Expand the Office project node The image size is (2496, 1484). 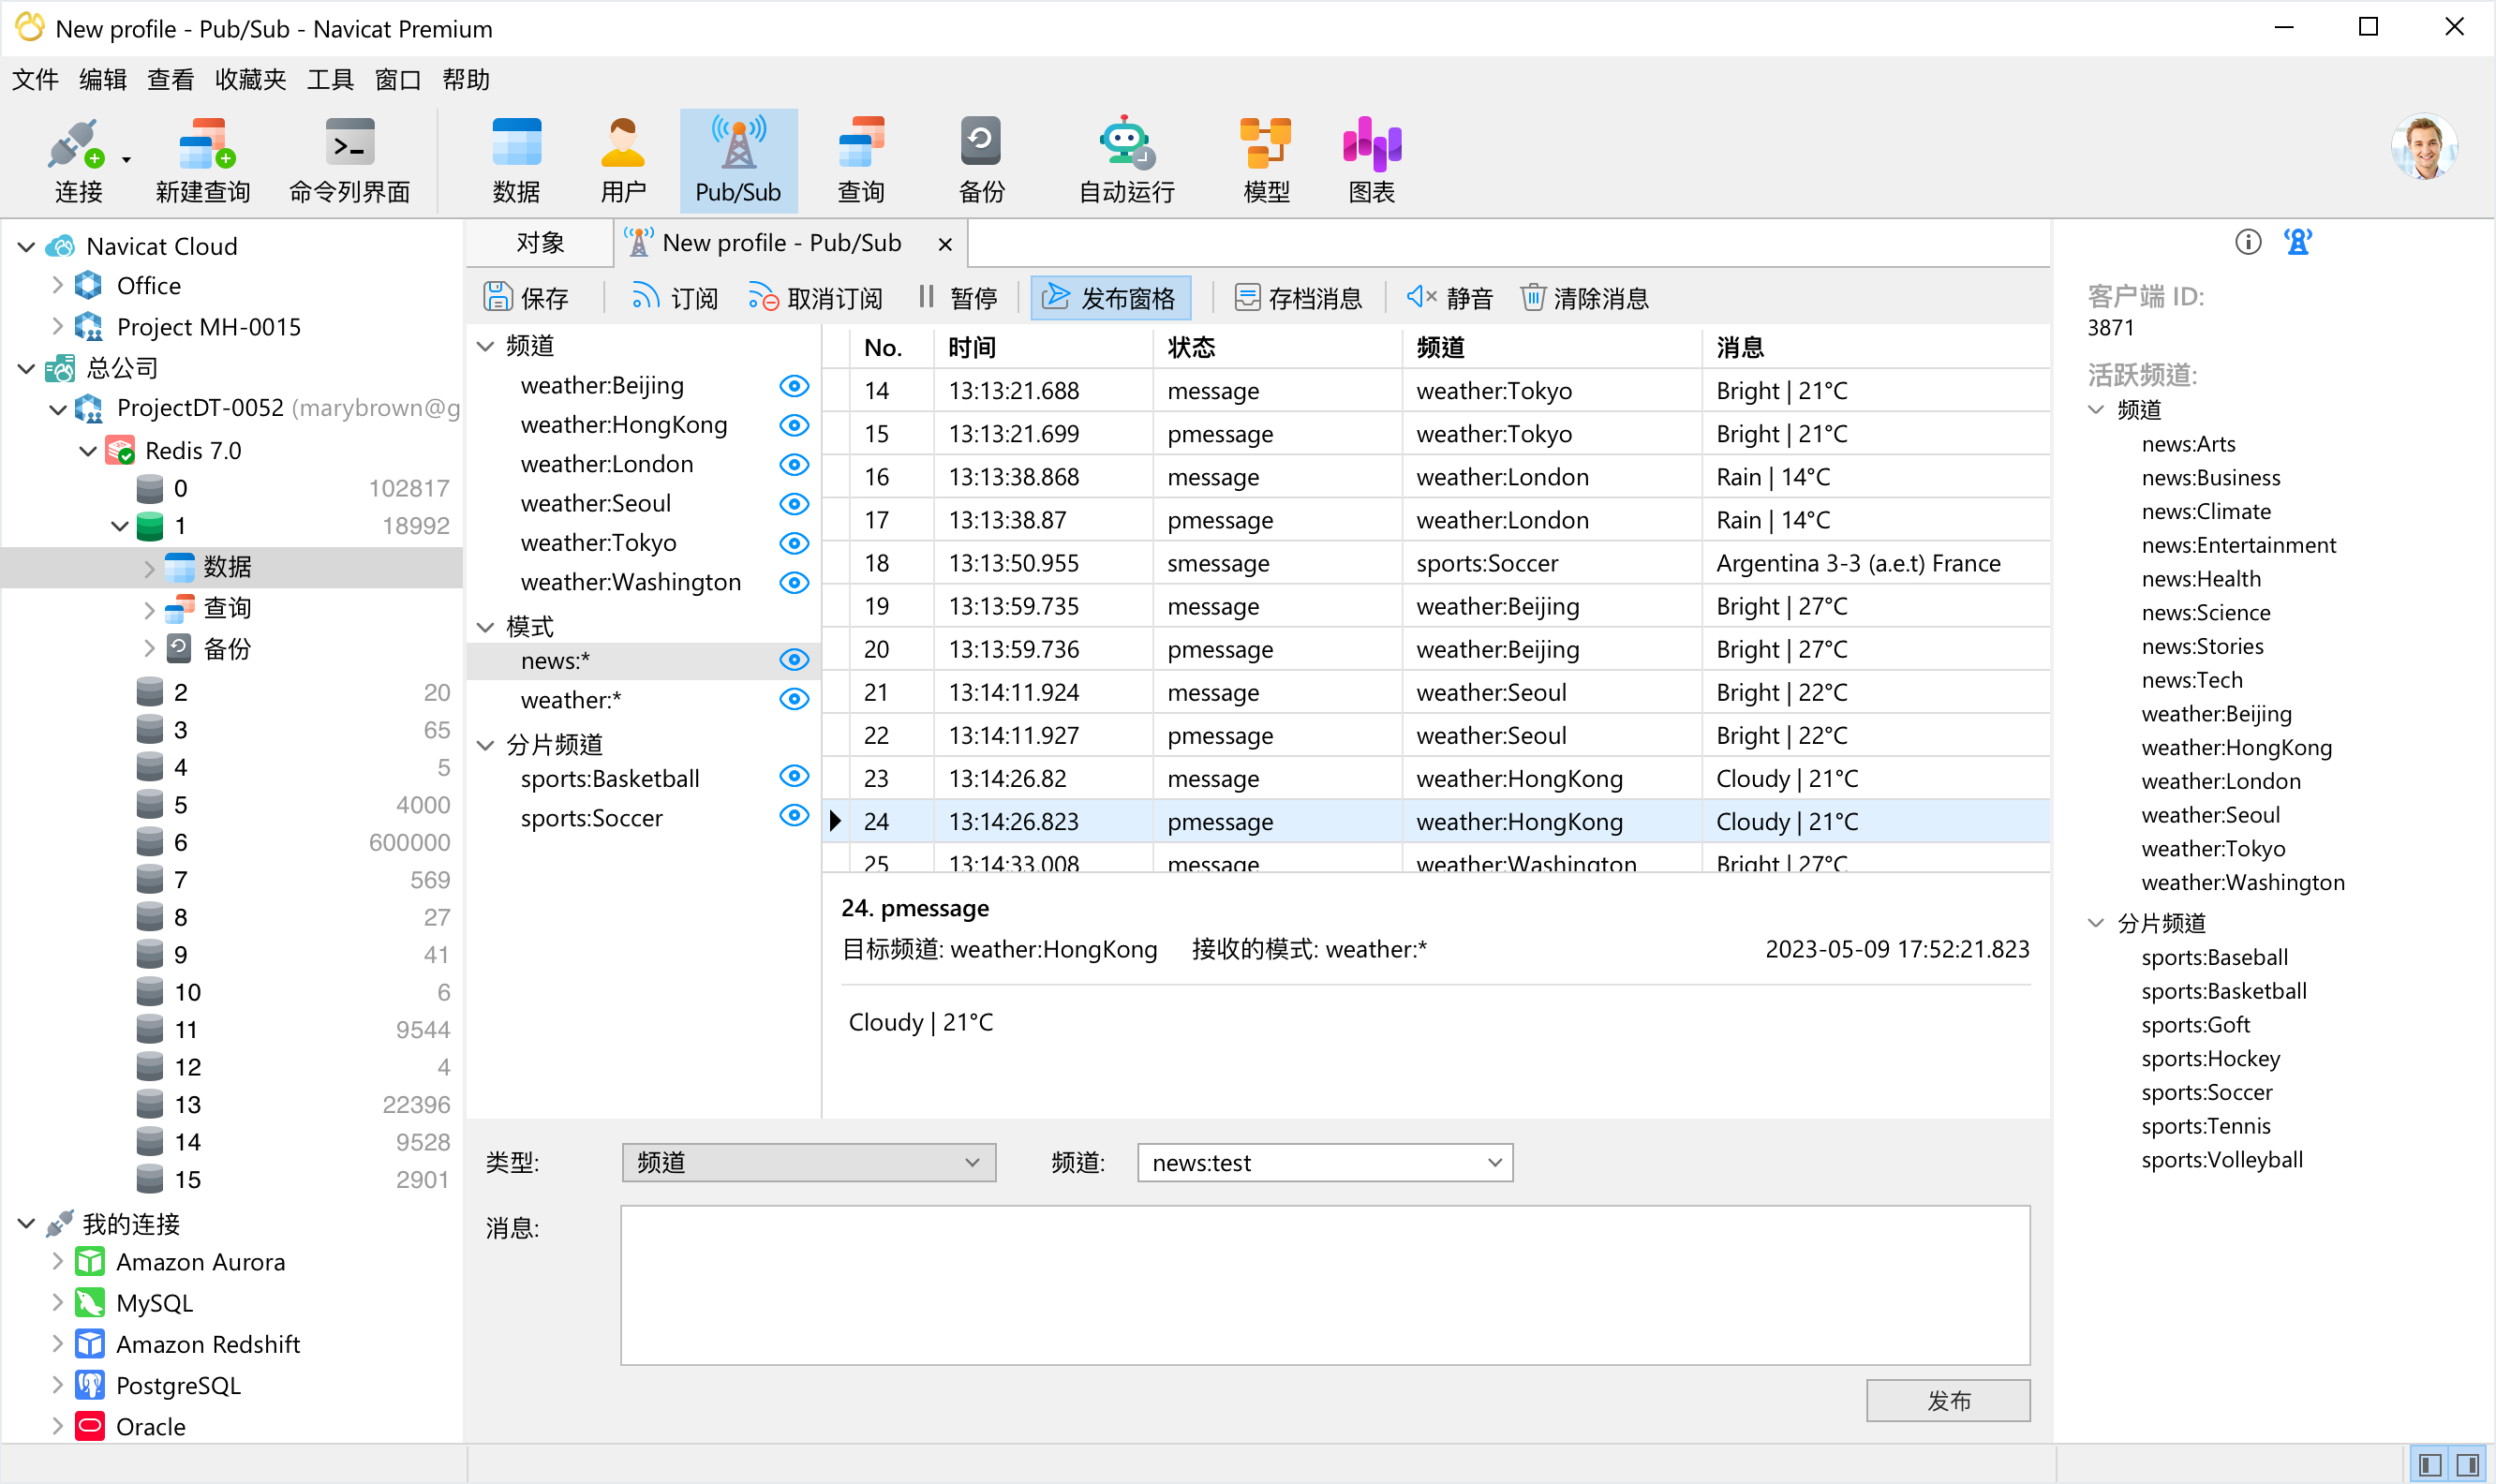coord(58,285)
